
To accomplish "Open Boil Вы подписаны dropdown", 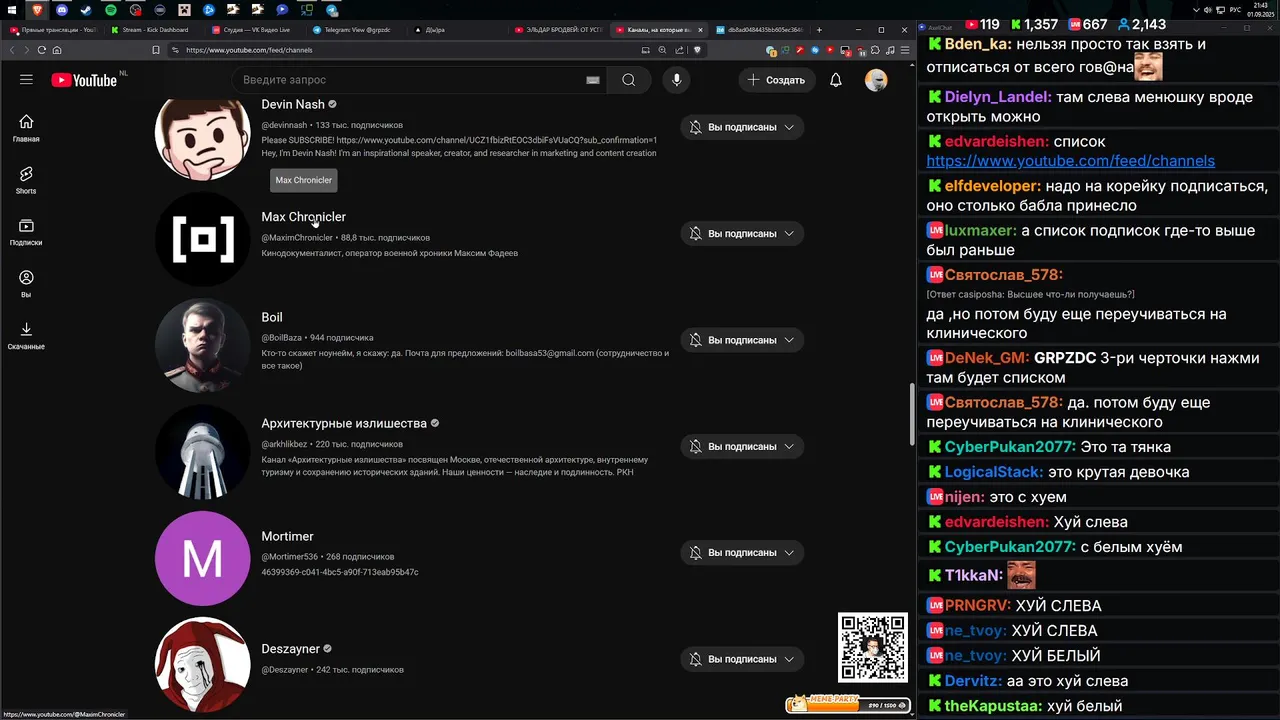I will (742, 340).
